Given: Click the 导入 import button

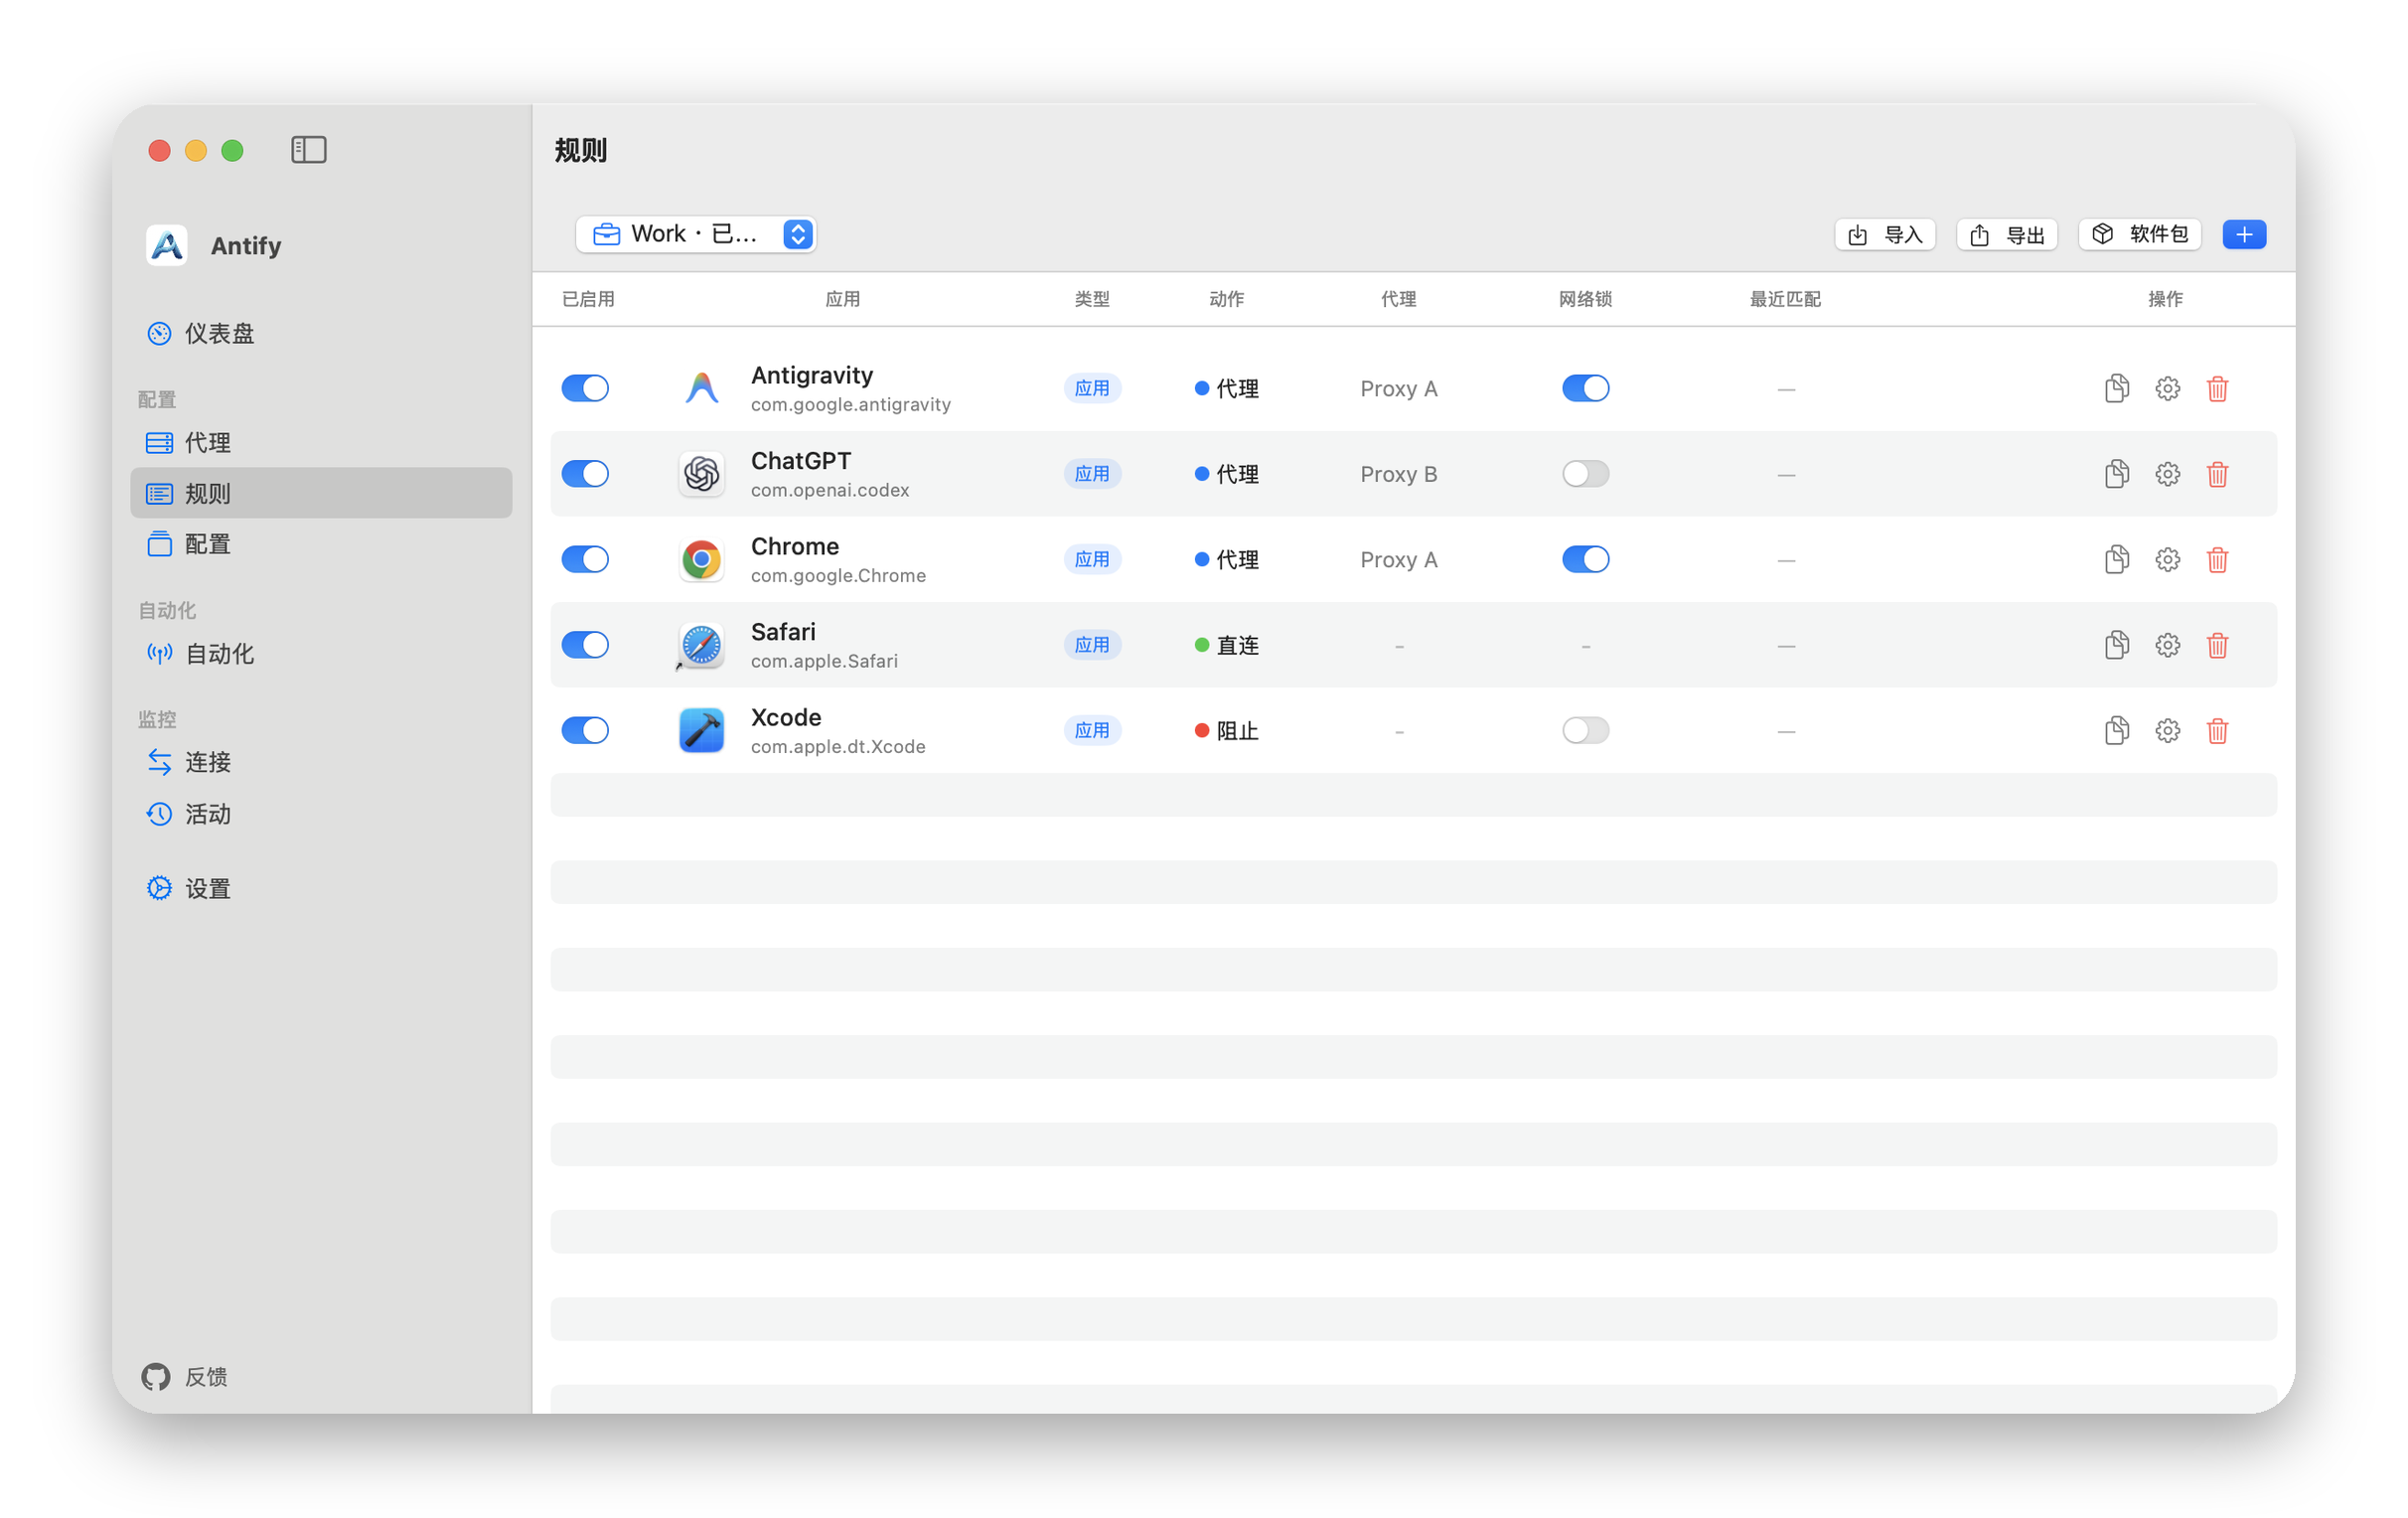Looking at the screenshot, I should click(x=1885, y=234).
